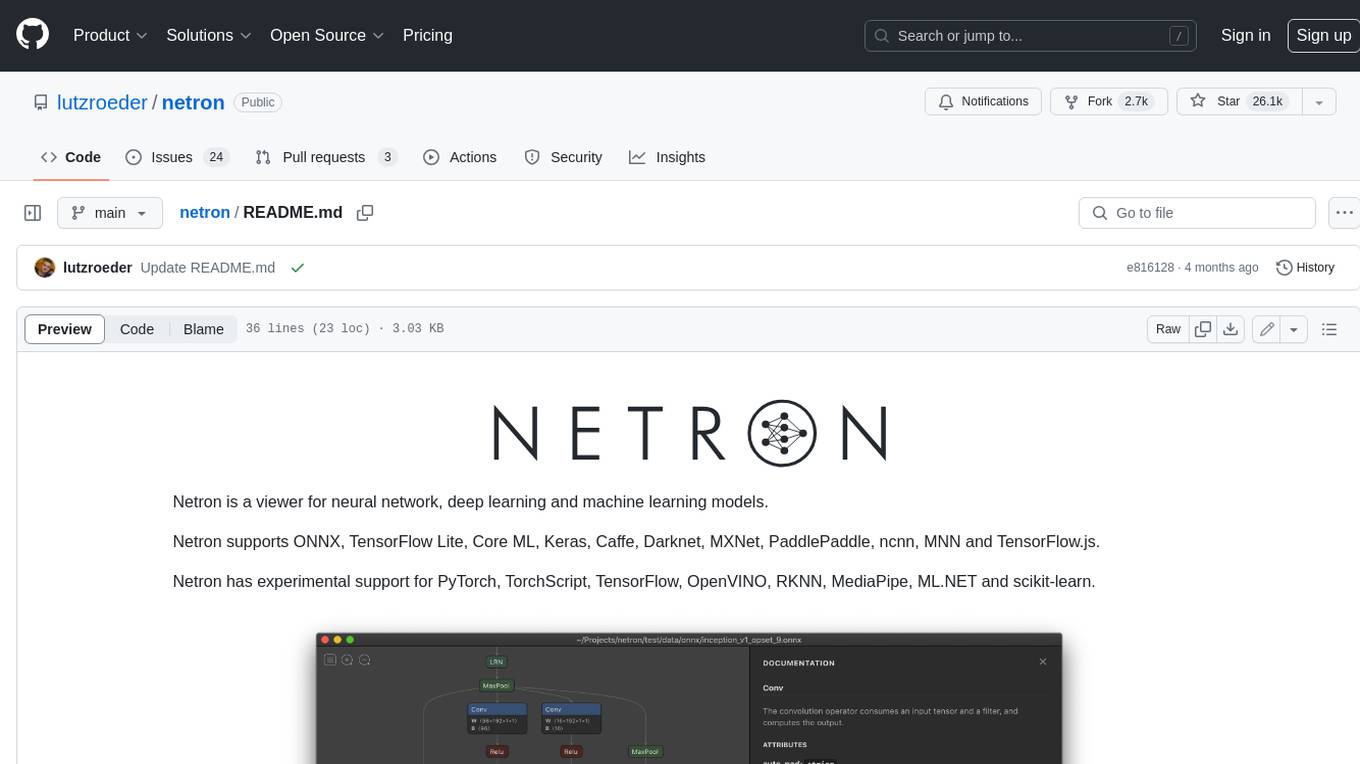The width and height of the screenshot is (1360, 764).
Task: Click the netron breadcrumb link
Action: [205, 212]
